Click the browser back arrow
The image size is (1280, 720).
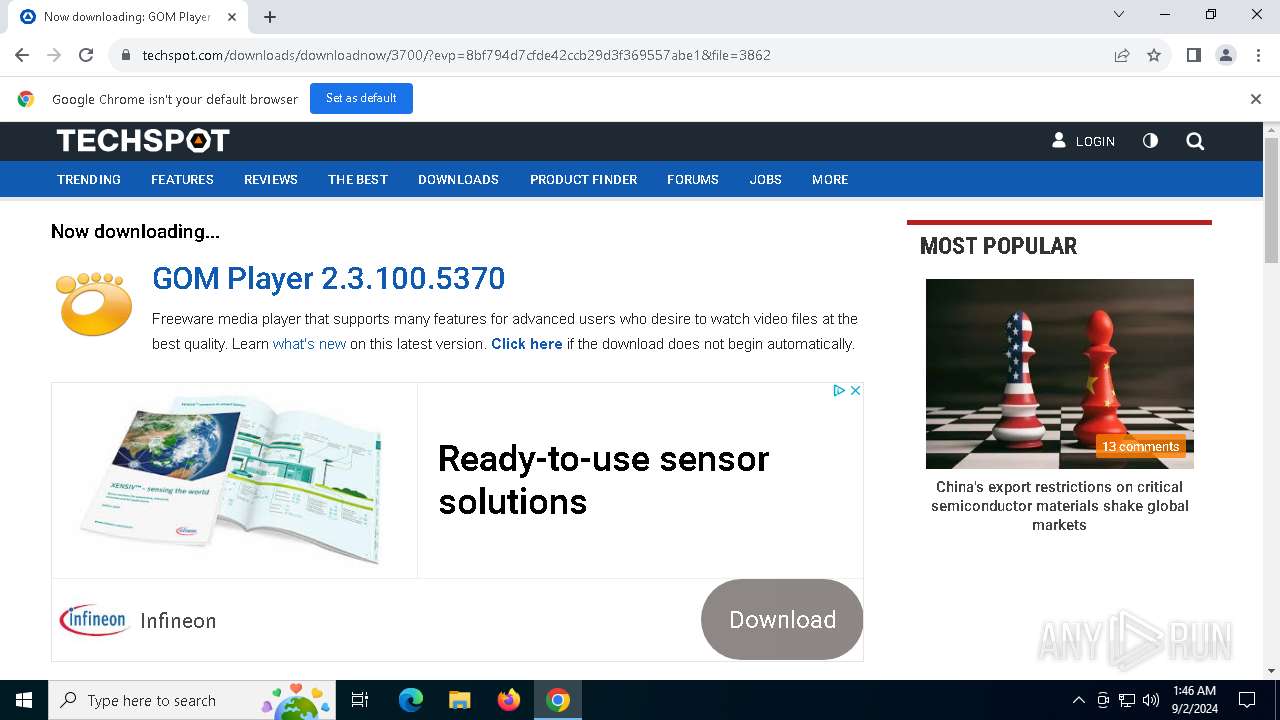pos(22,55)
